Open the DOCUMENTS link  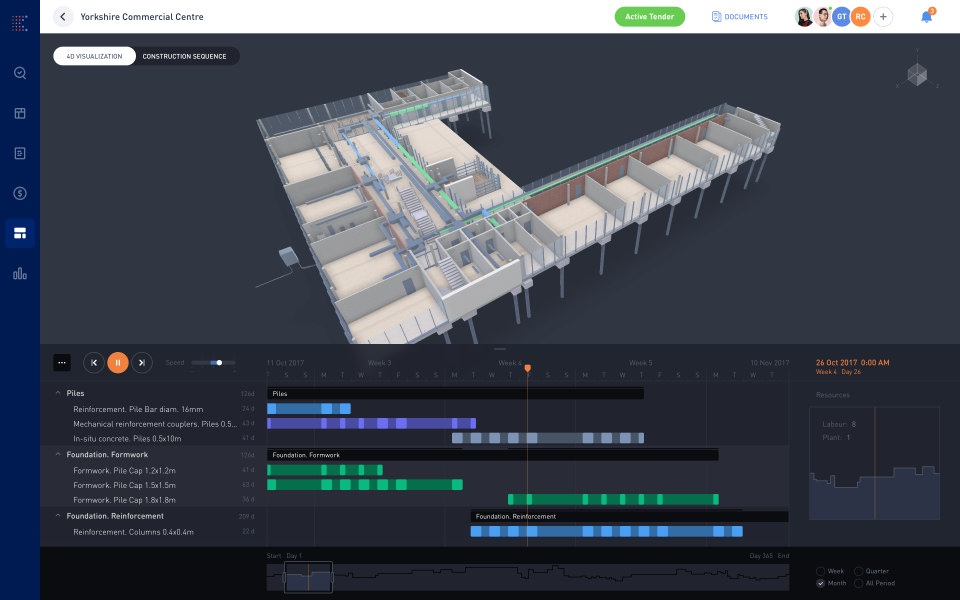pyautogui.click(x=739, y=17)
